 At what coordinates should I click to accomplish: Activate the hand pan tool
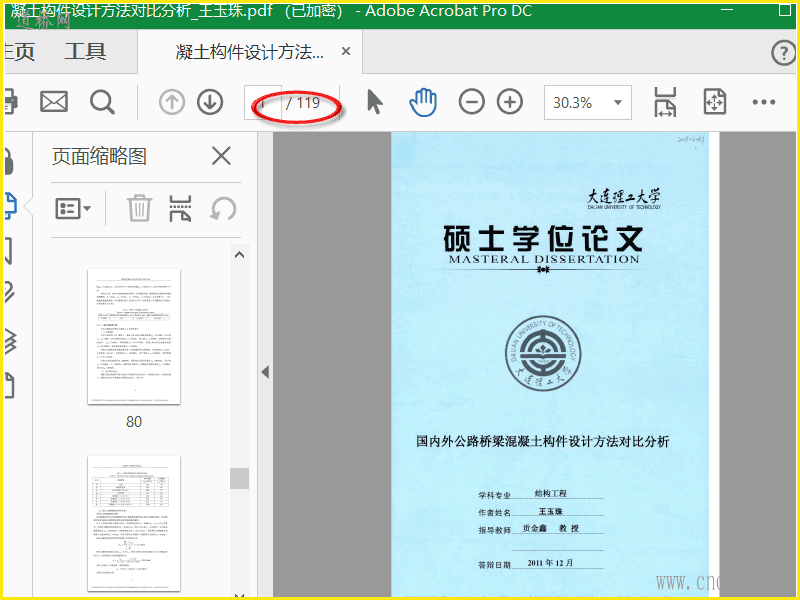coord(423,102)
